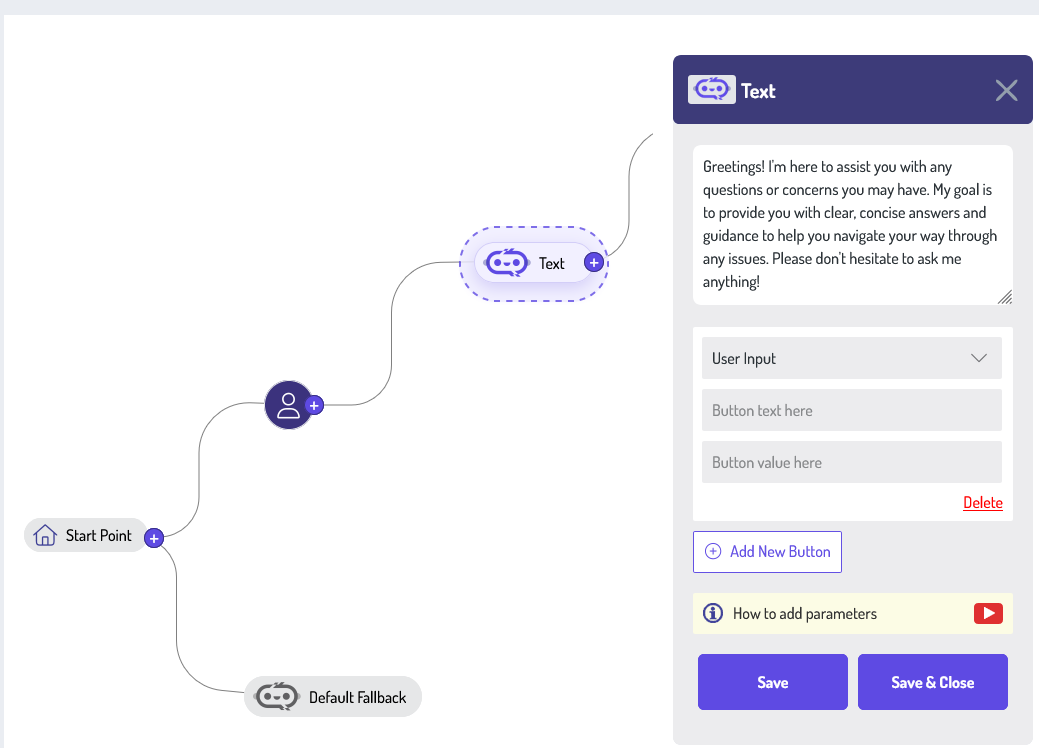This screenshot has height=748, width=1039.
Task: Play the YouTube tutorial video icon
Action: tap(988, 613)
